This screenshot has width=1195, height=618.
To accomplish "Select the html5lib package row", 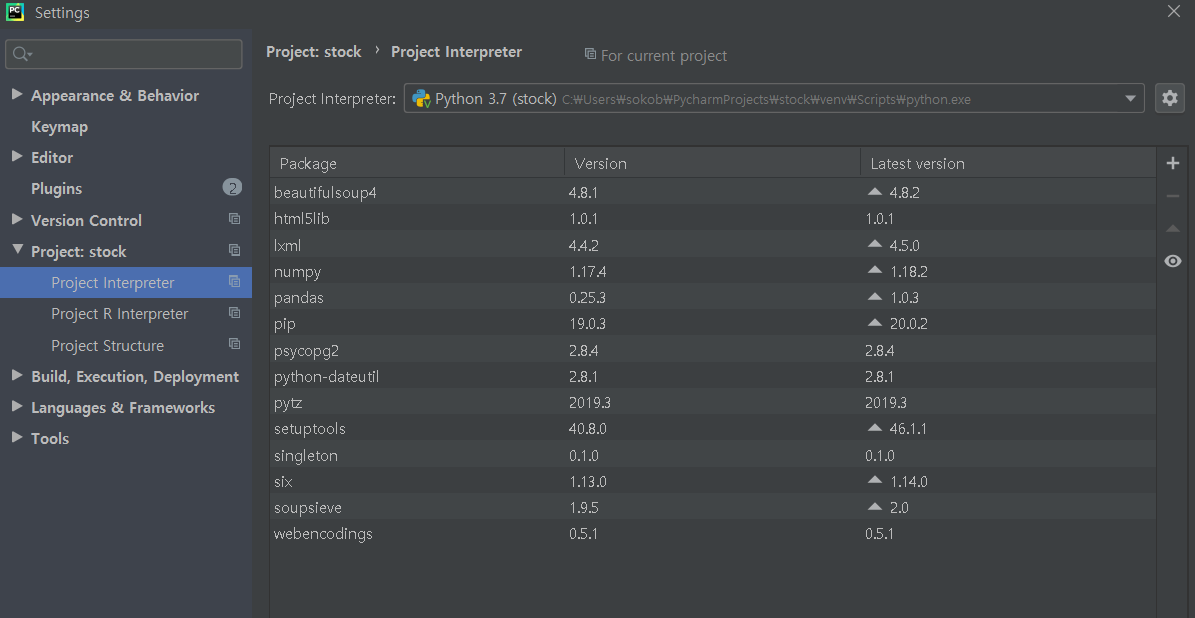I will [x=713, y=219].
